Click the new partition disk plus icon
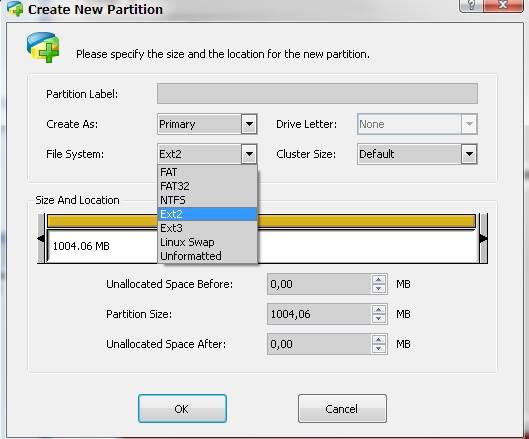 43,47
